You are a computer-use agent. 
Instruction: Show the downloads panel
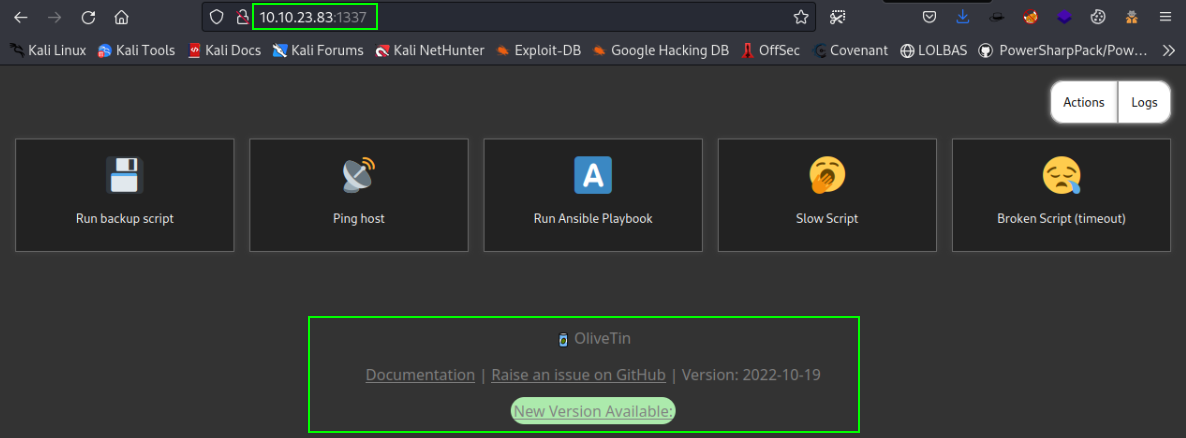[x=963, y=17]
